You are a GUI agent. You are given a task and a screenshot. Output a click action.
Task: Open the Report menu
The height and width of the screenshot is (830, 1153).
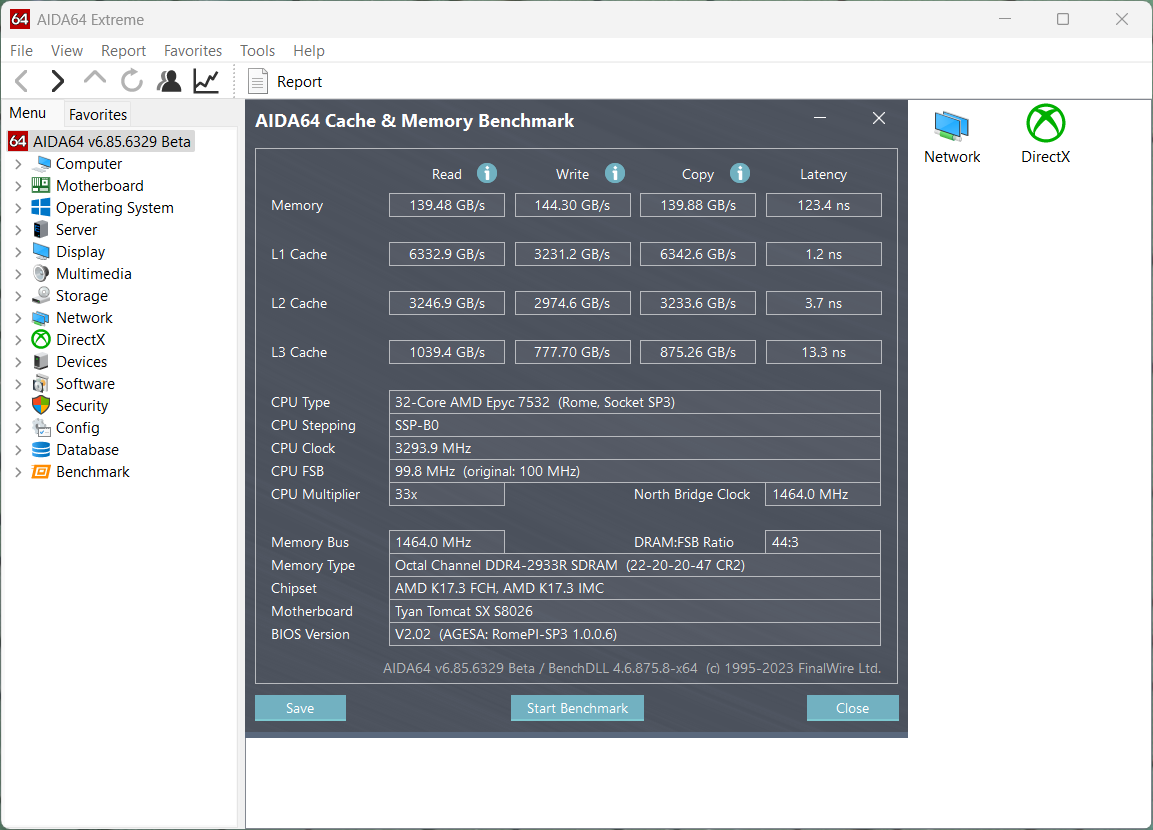tap(123, 51)
